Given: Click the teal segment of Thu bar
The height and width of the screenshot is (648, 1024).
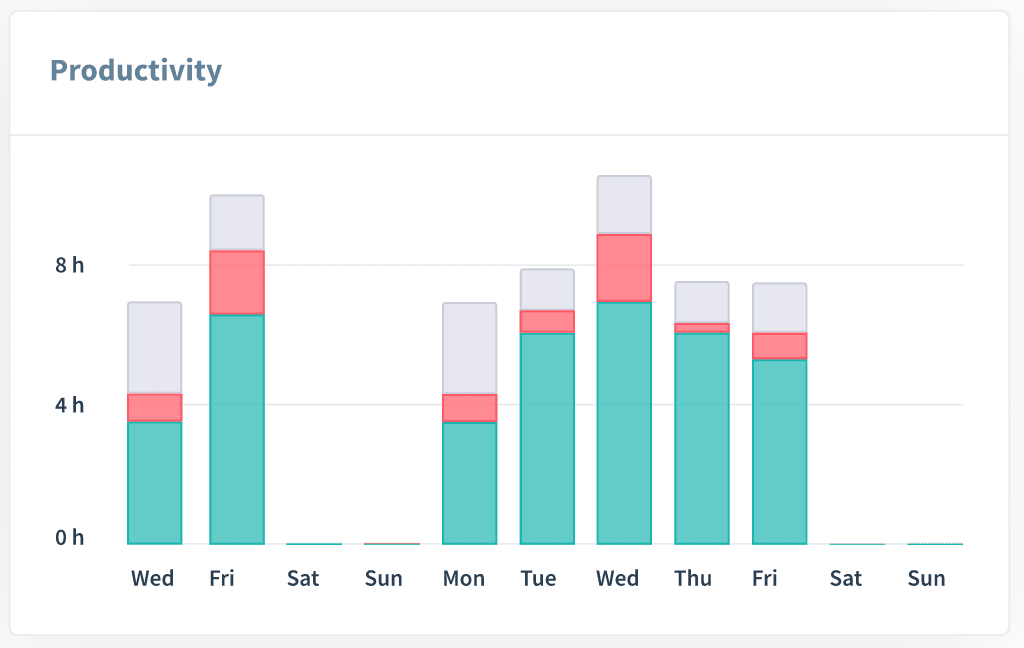Looking at the screenshot, I should pyautogui.click(x=701, y=438).
